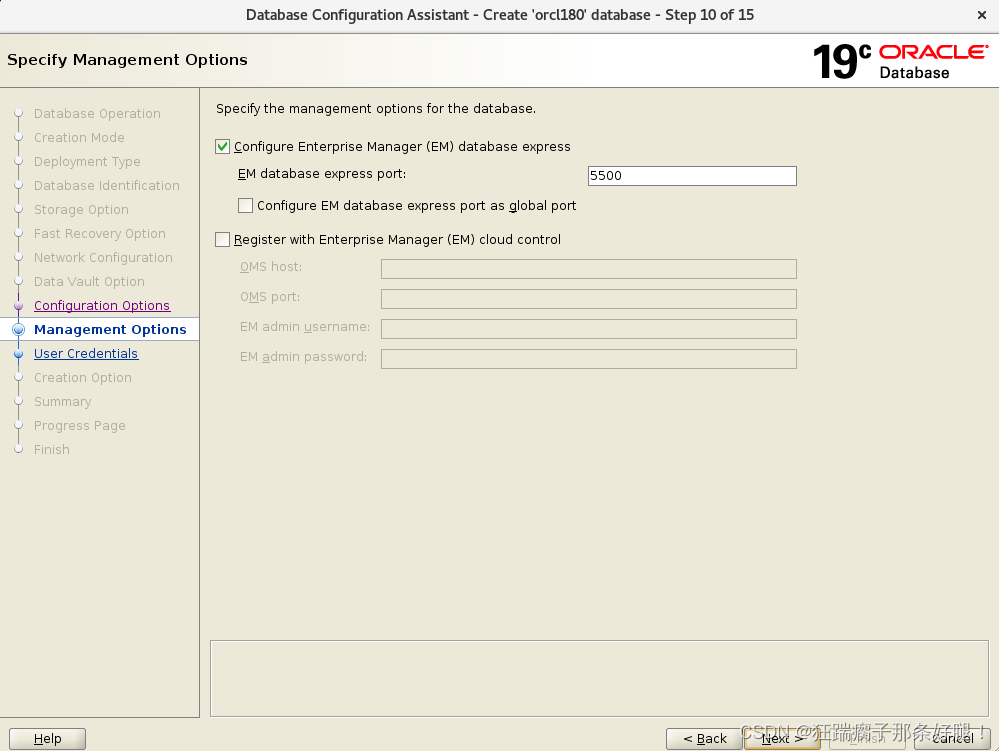This screenshot has width=999, height=751.
Task: Click the Data Vault Option step label
Action: (89, 282)
